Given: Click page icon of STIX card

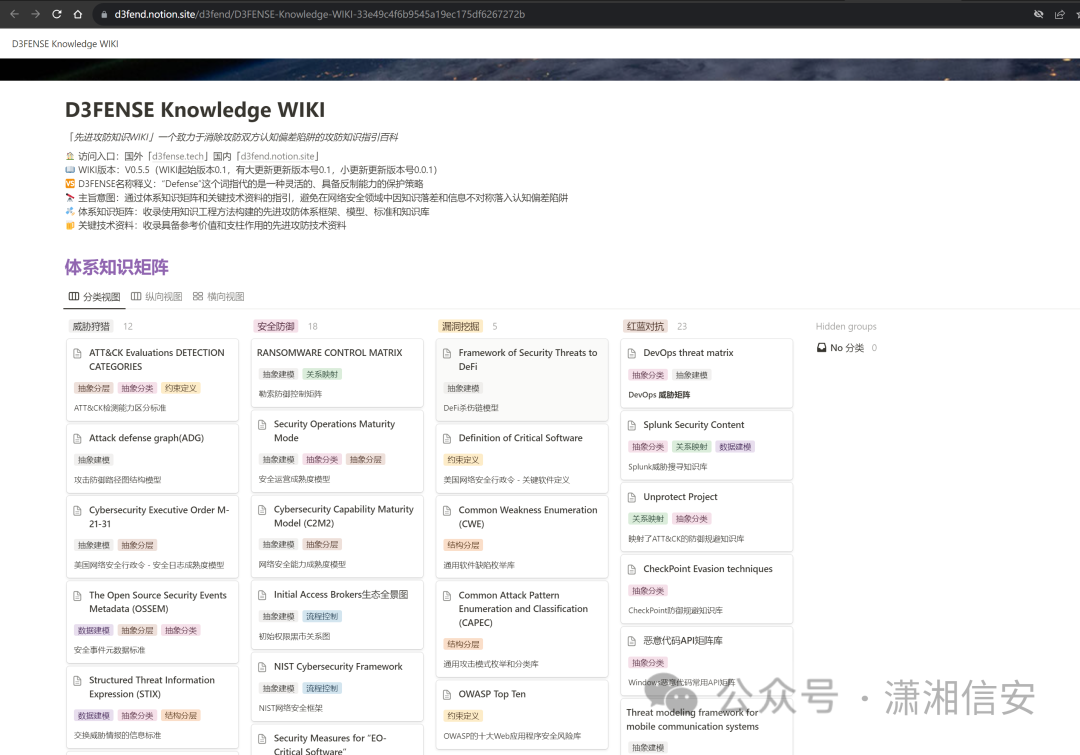Looking at the screenshot, I should coord(78,681).
